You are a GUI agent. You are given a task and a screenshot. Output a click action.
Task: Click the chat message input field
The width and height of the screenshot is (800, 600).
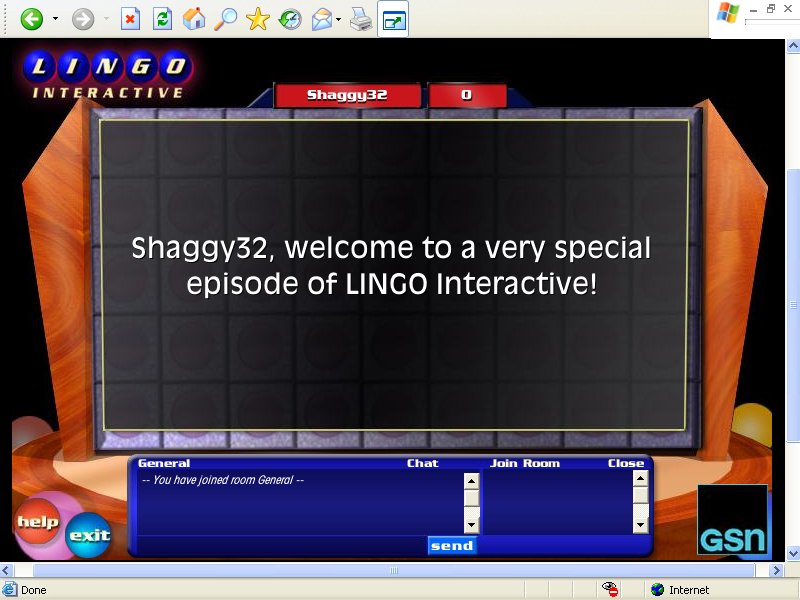coord(280,546)
